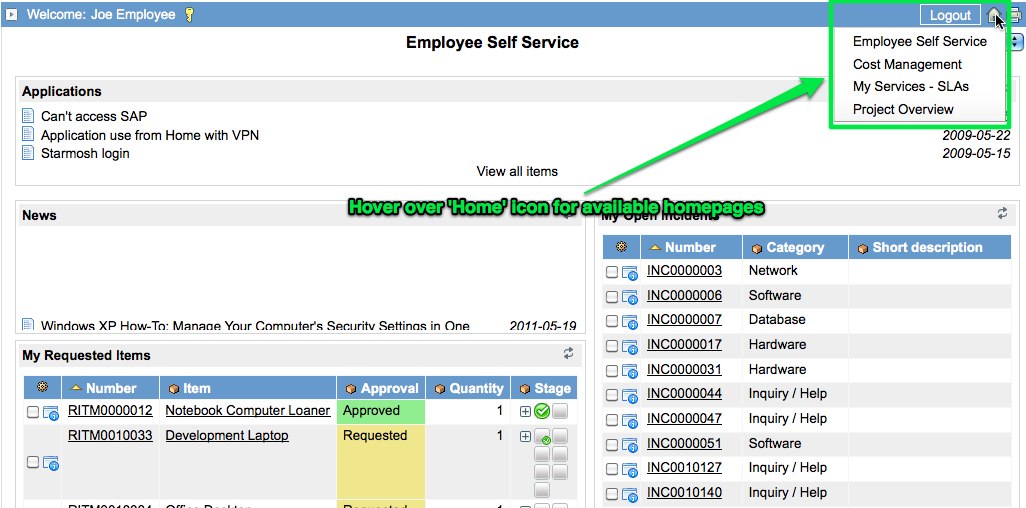The image size is (1026, 508).
Task: Open the gear icon in the incidents table header
Action: pos(621,247)
